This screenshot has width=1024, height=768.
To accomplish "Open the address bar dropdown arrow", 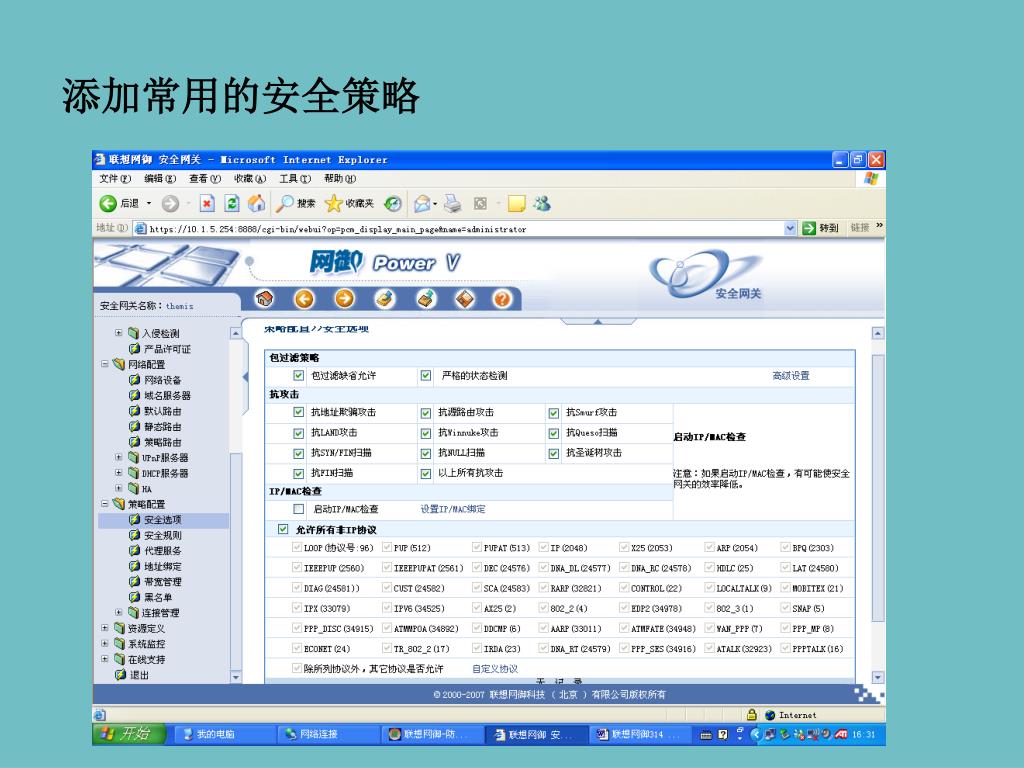I will point(790,228).
